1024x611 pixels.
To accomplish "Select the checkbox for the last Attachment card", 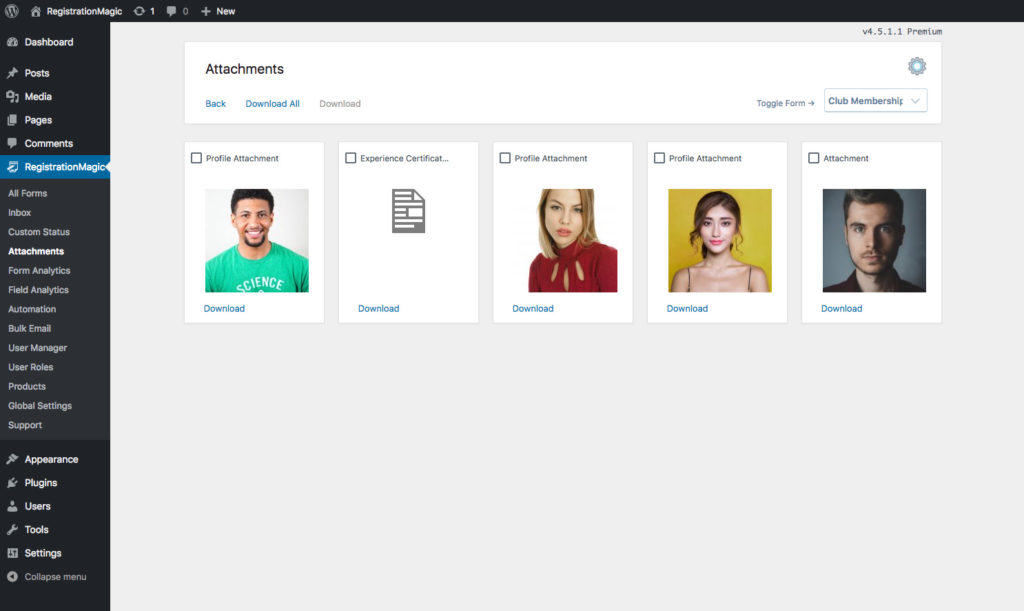I will (813, 158).
